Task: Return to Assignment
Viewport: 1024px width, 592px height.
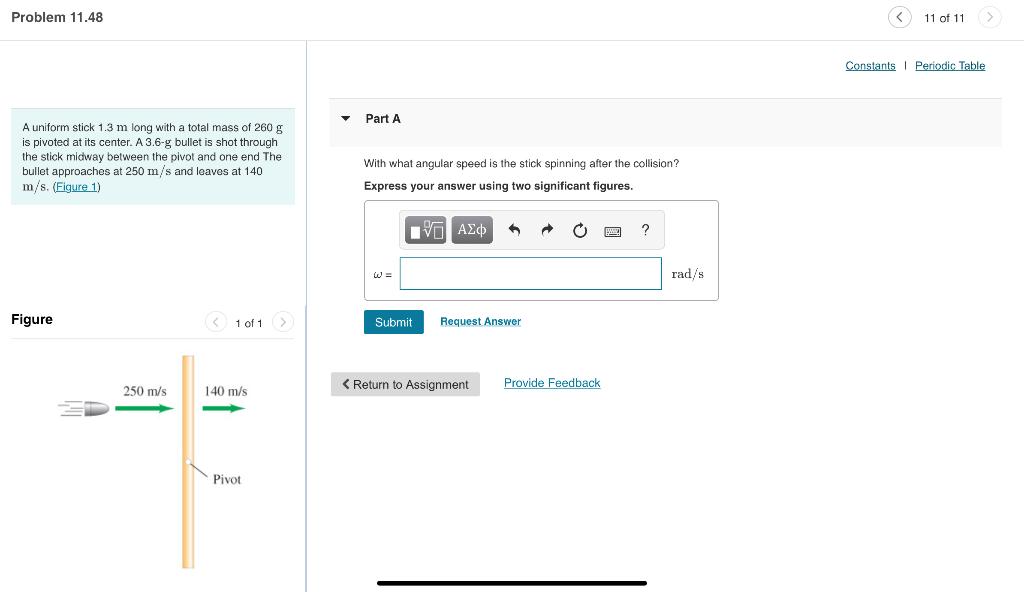Action: 406,384
